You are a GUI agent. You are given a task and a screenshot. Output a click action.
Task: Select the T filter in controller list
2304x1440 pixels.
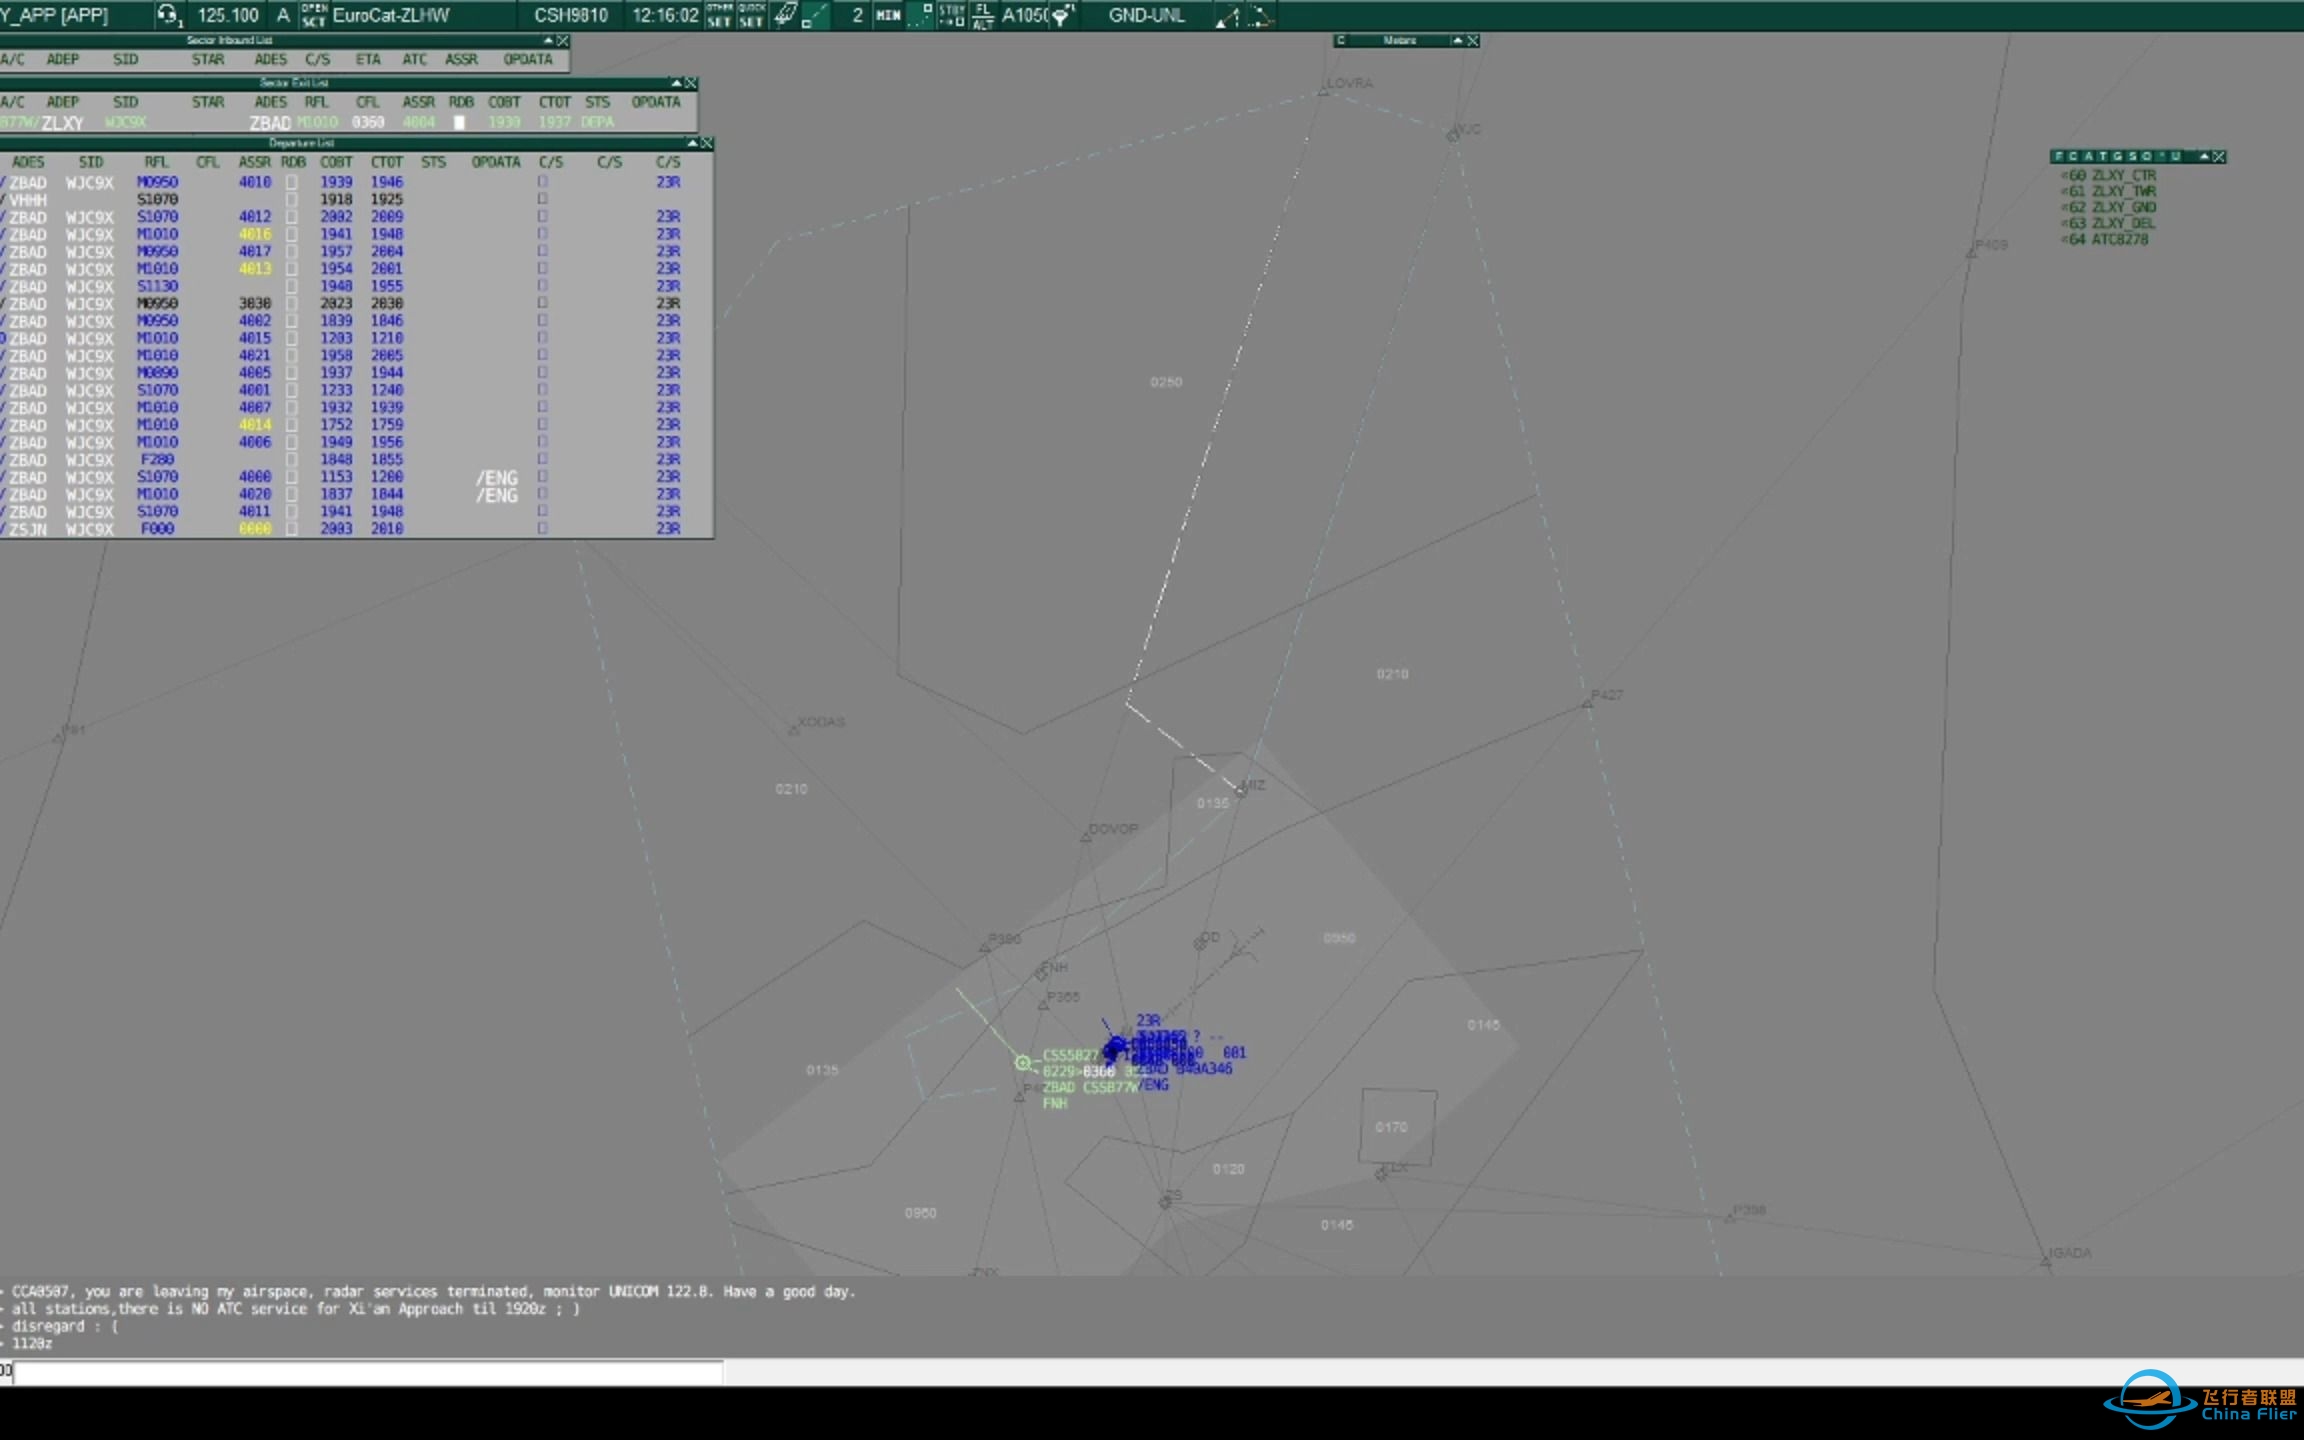pyautogui.click(x=2103, y=157)
